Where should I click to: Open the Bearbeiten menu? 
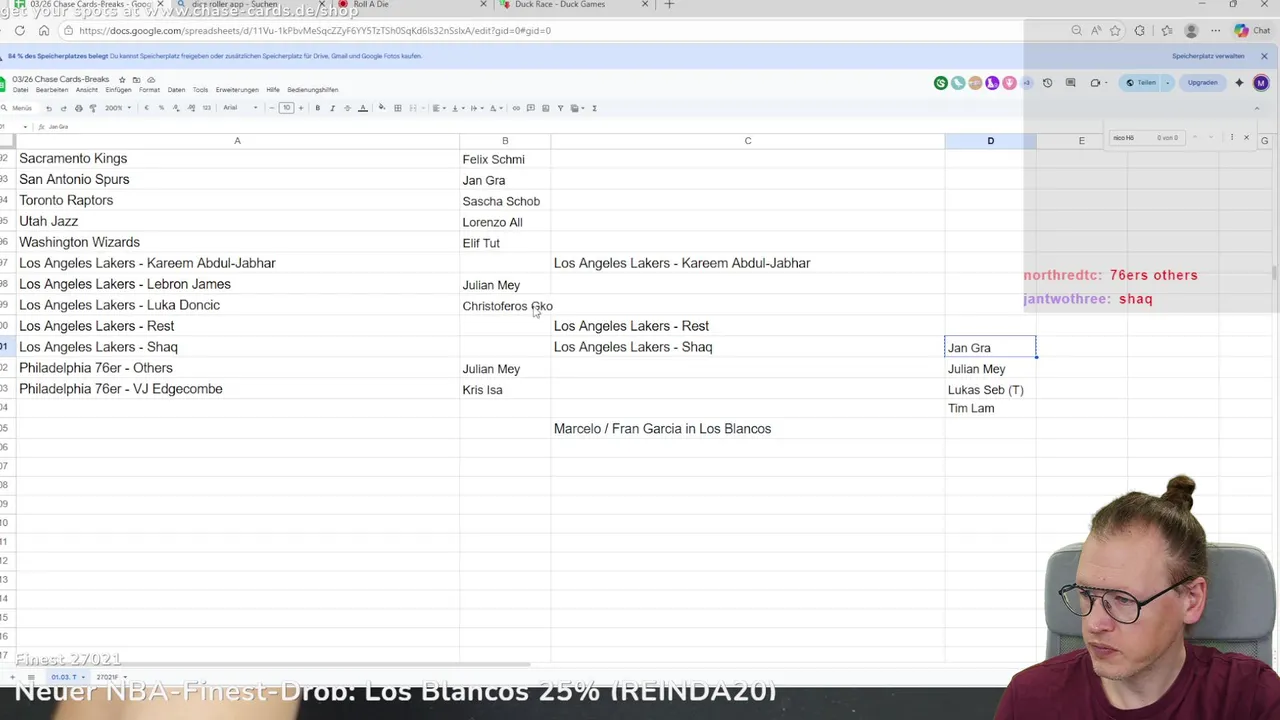coord(52,90)
